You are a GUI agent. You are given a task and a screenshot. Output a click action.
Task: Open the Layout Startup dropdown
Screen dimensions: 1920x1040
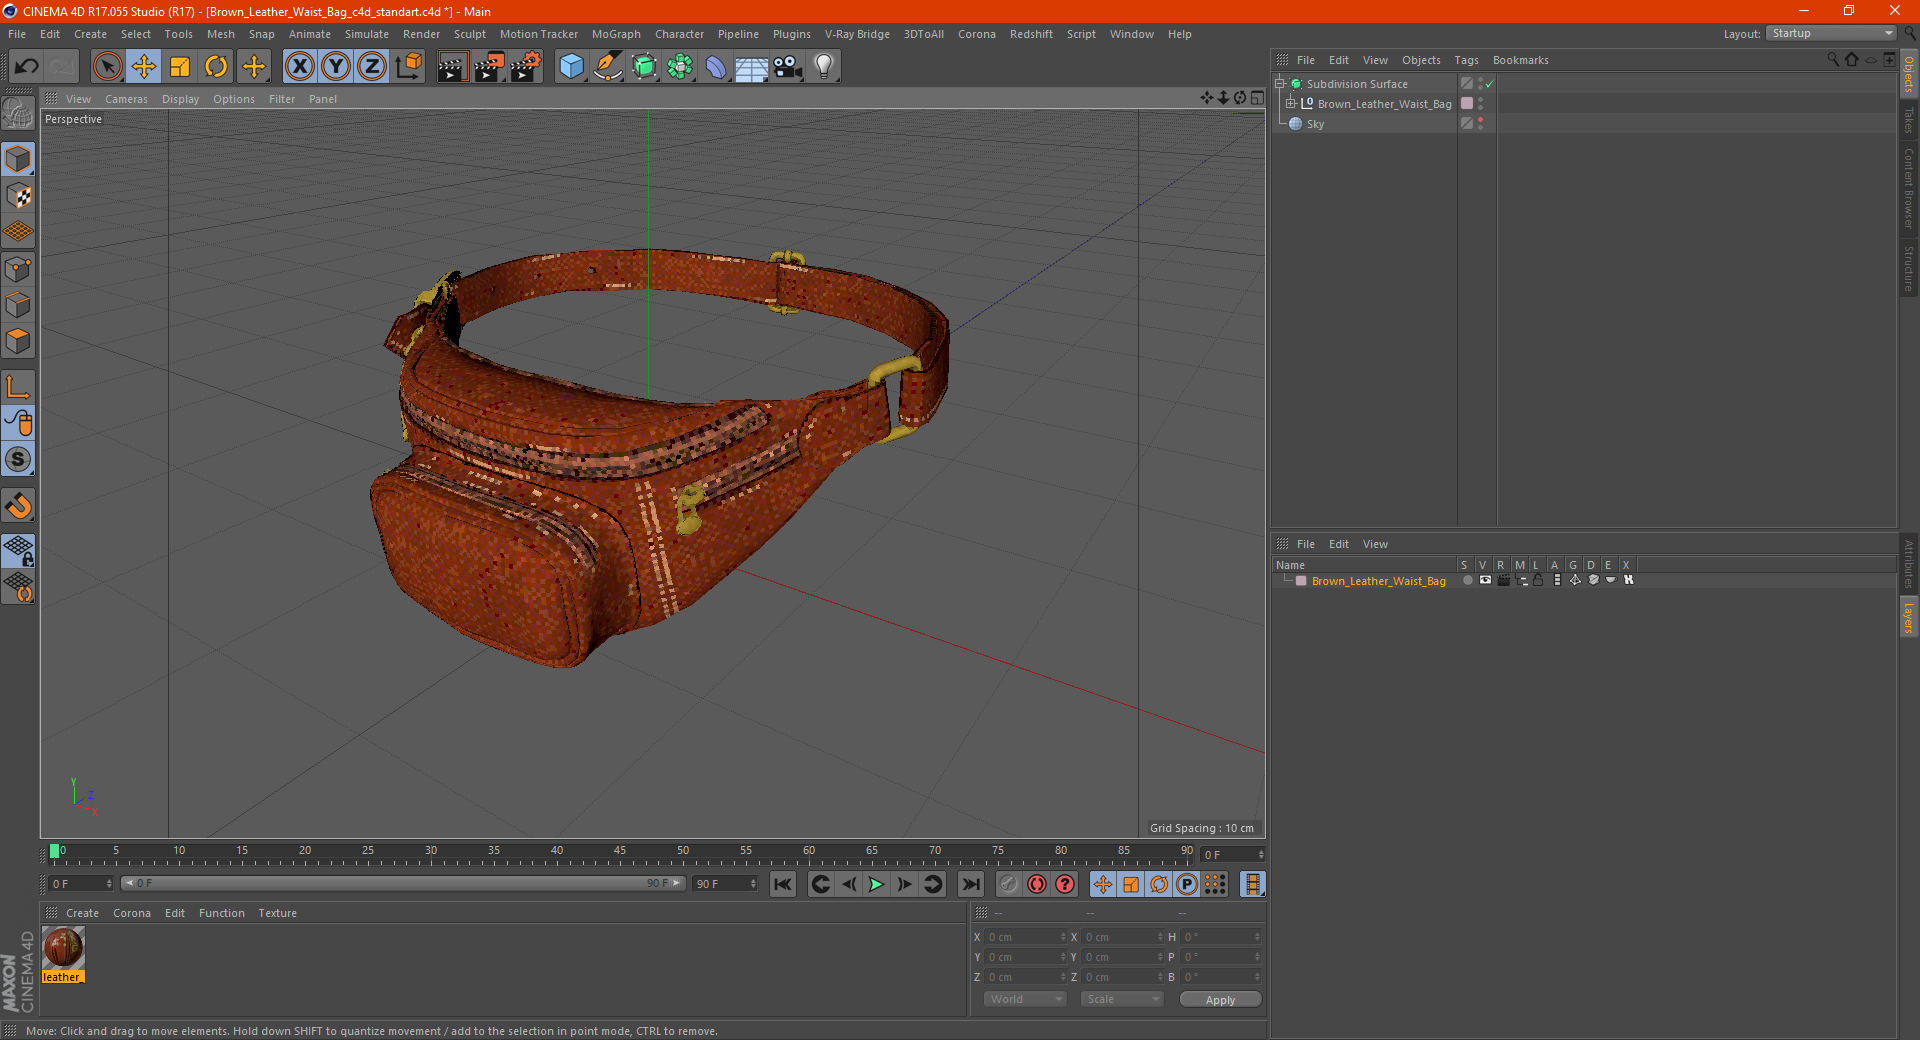pos(1831,33)
